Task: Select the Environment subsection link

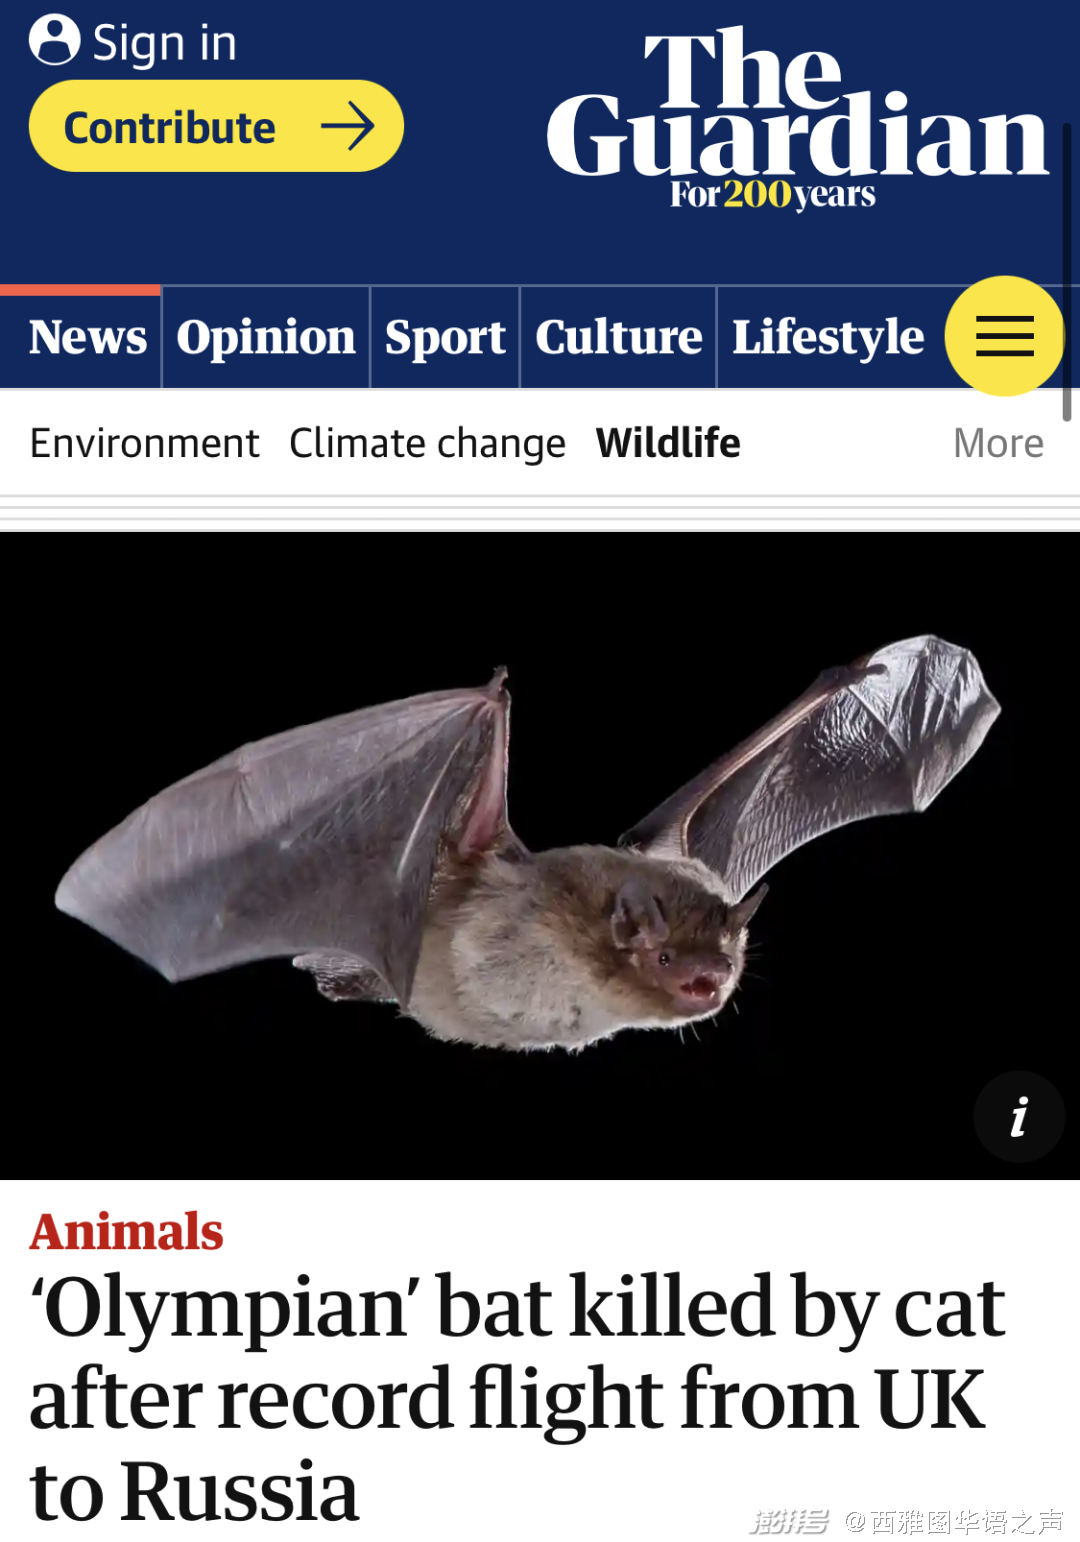Action: 145,443
